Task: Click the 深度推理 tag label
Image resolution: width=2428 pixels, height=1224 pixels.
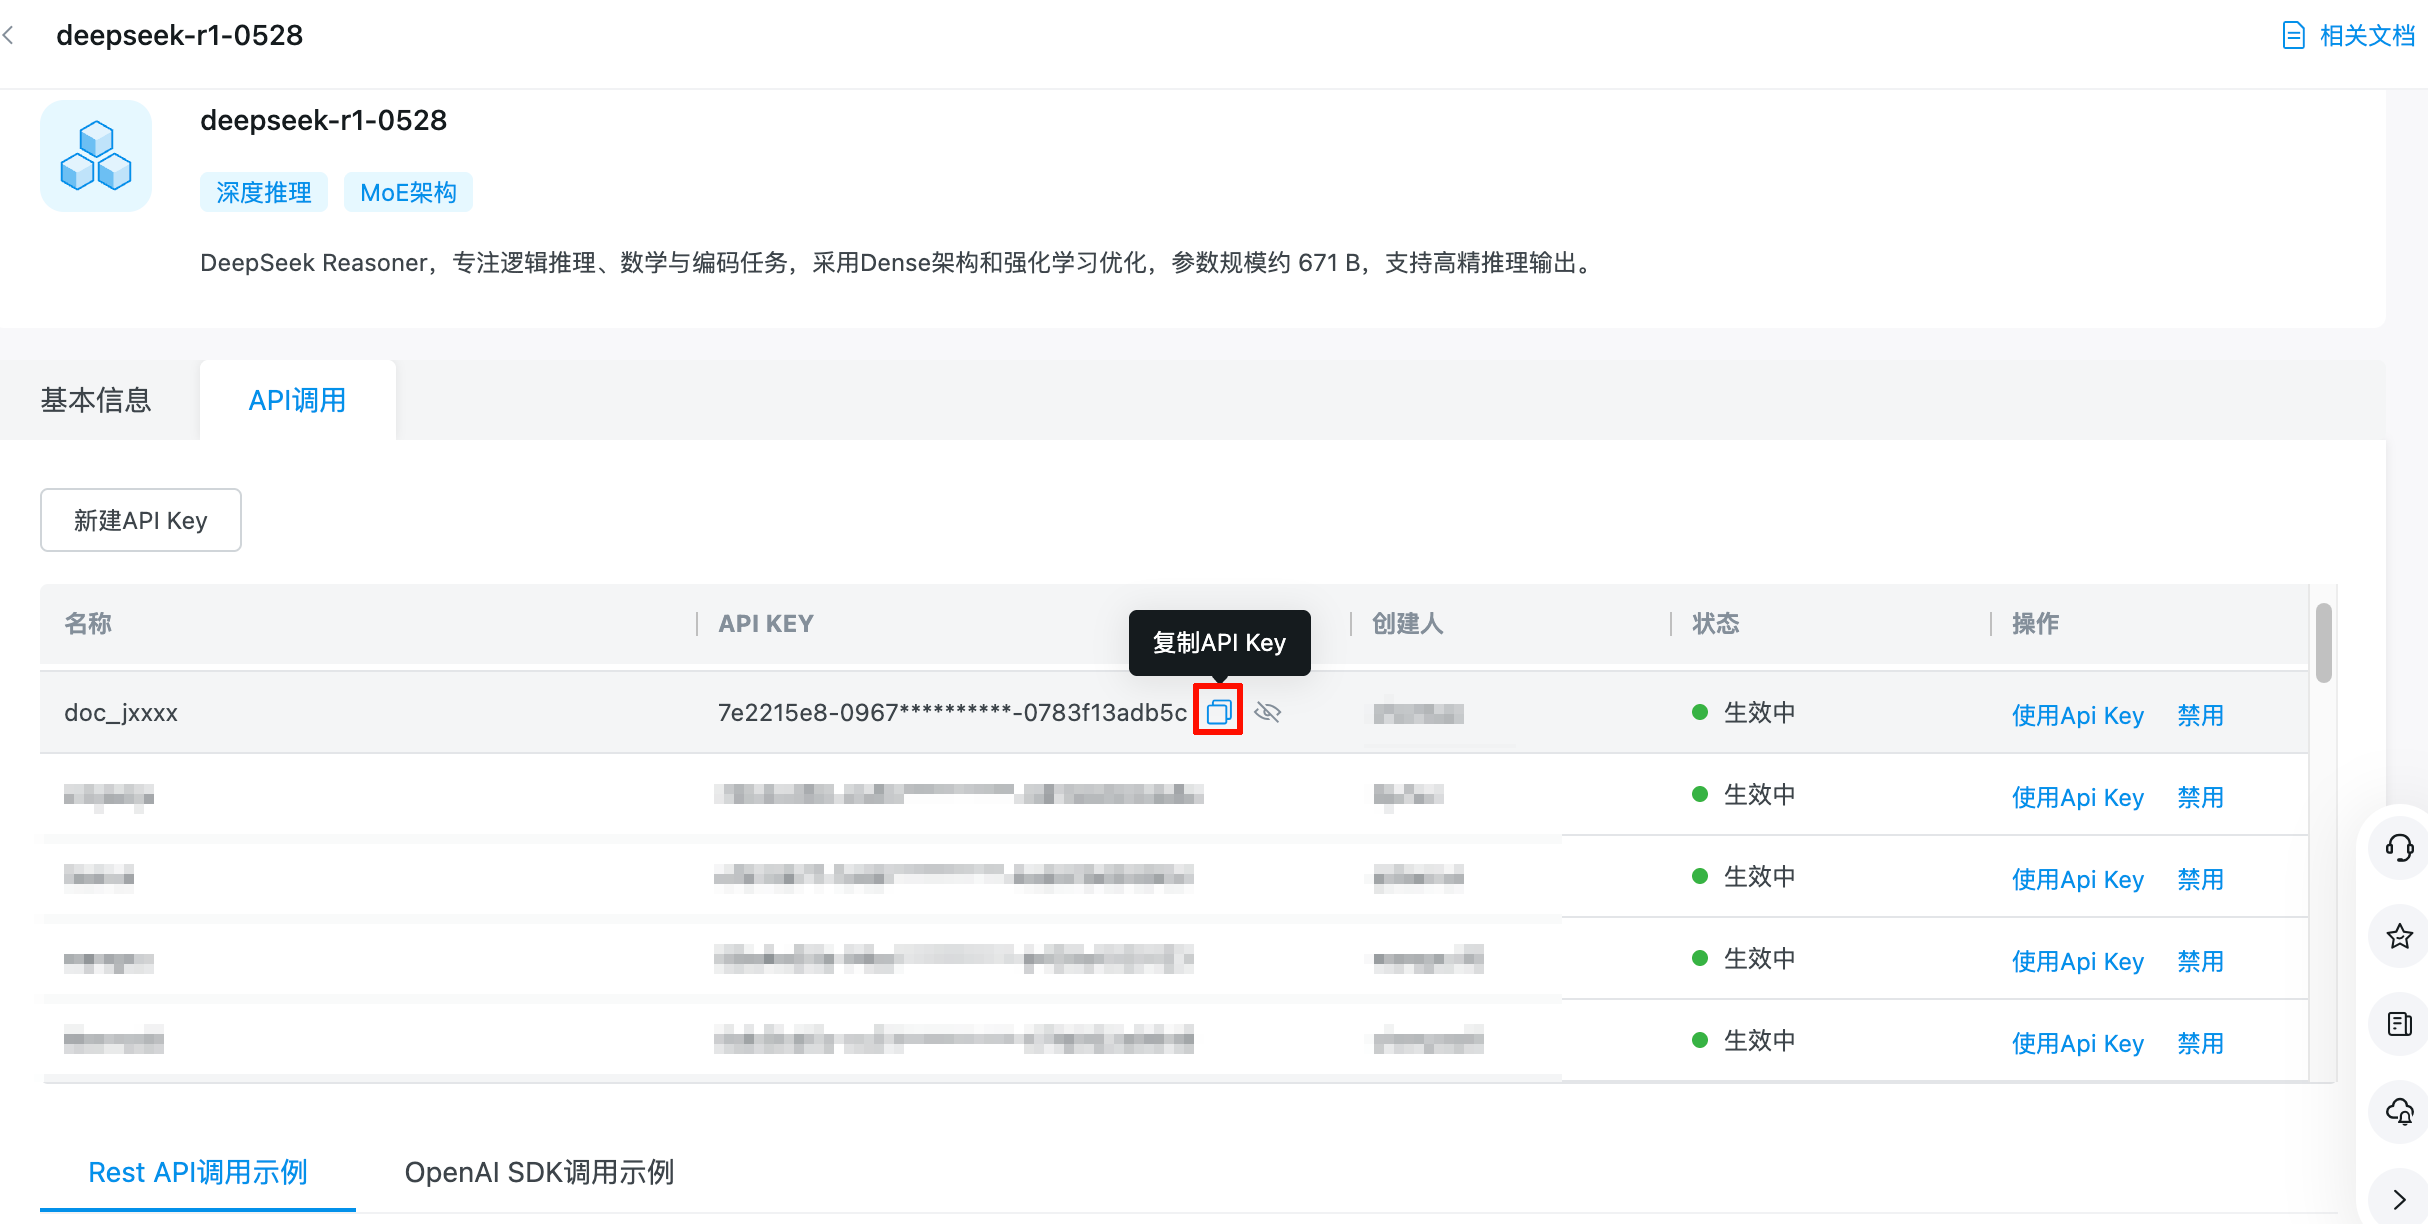Action: pyautogui.click(x=264, y=192)
